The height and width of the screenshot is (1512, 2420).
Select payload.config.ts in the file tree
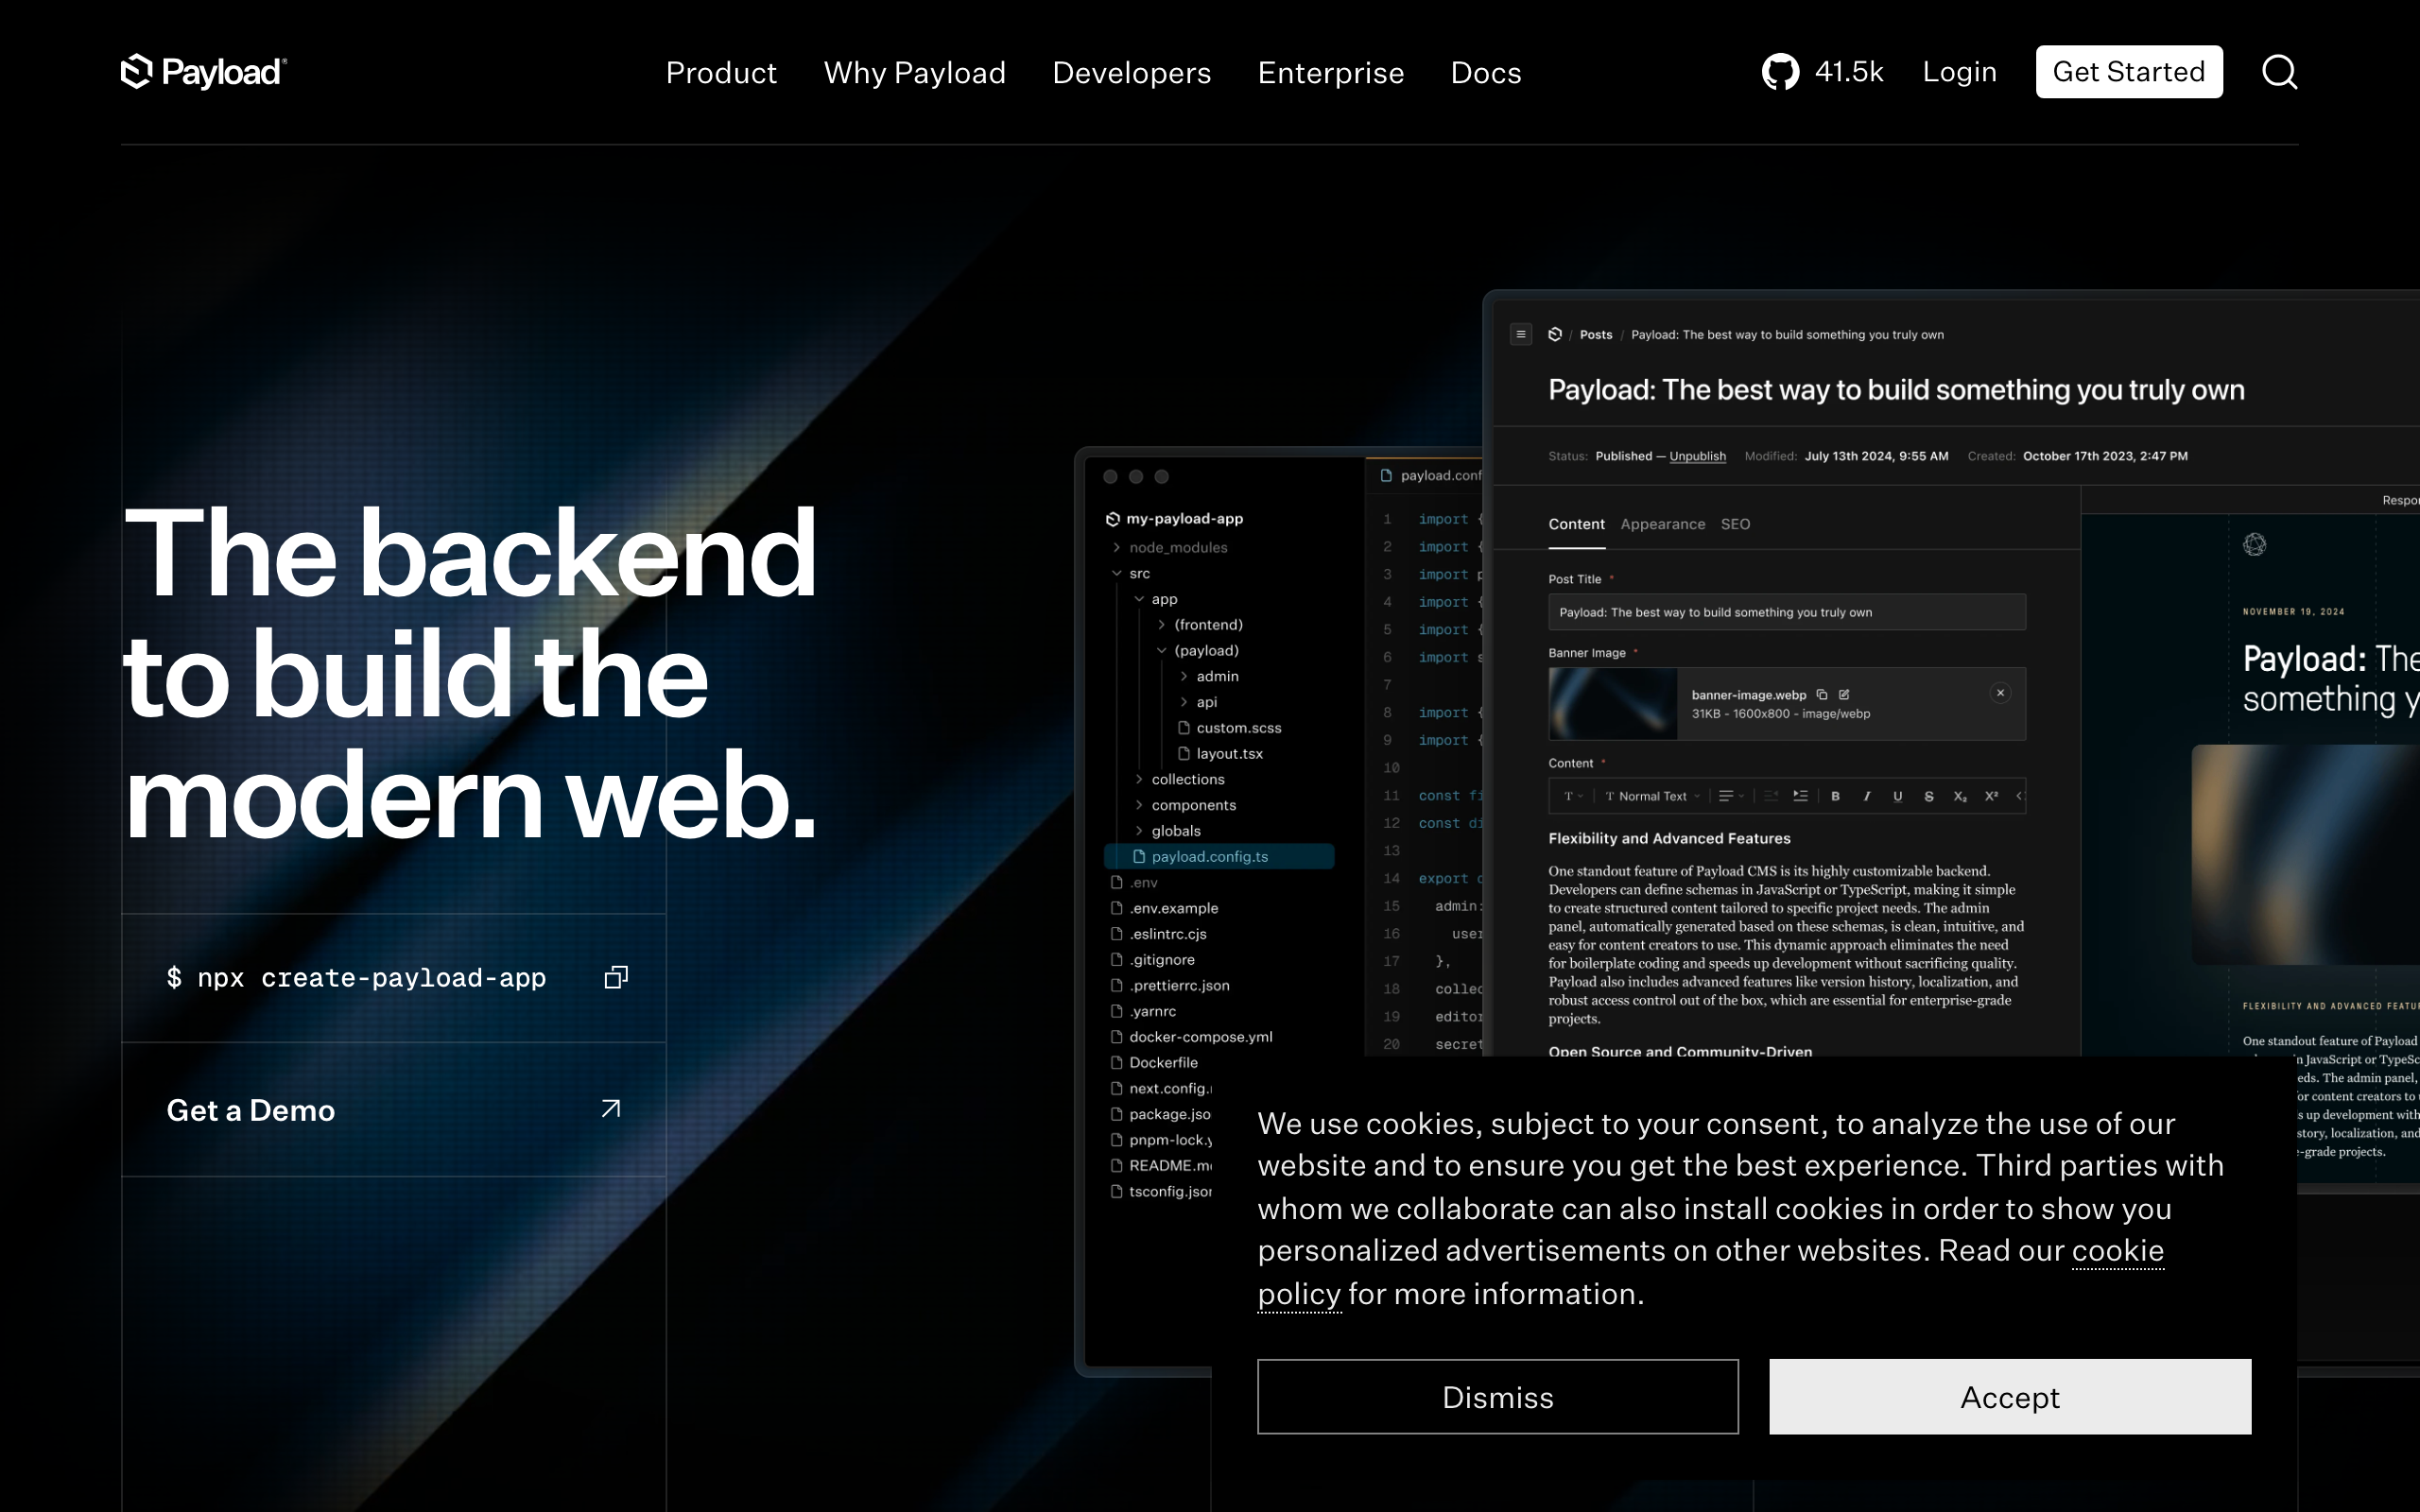1209,857
